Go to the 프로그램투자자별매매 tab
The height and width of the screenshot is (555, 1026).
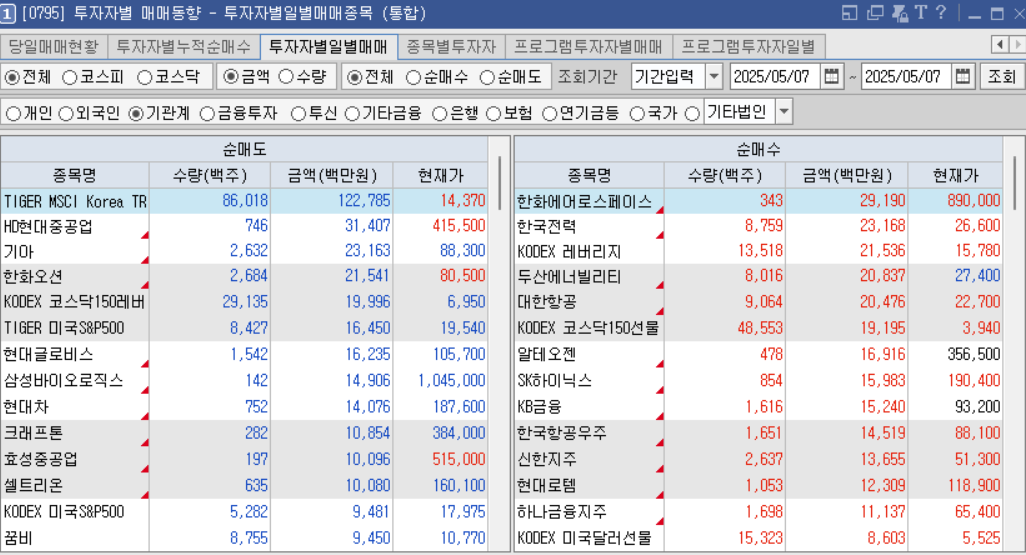pyautogui.click(x=588, y=46)
